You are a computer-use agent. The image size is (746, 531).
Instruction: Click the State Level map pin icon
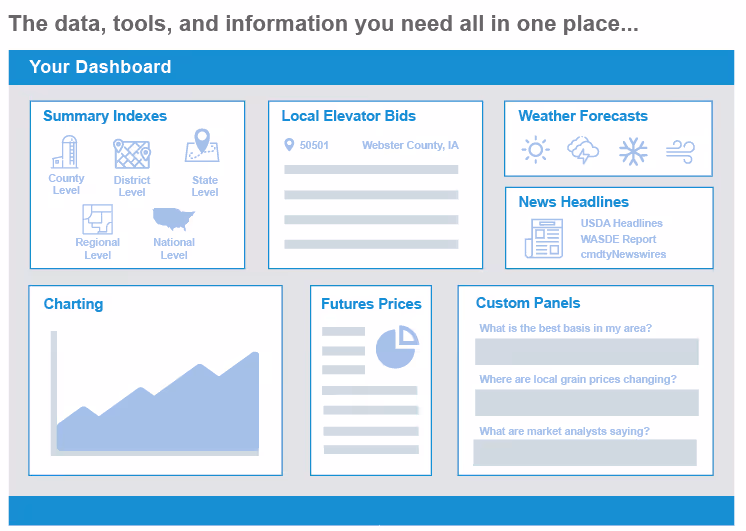coord(202,146)
